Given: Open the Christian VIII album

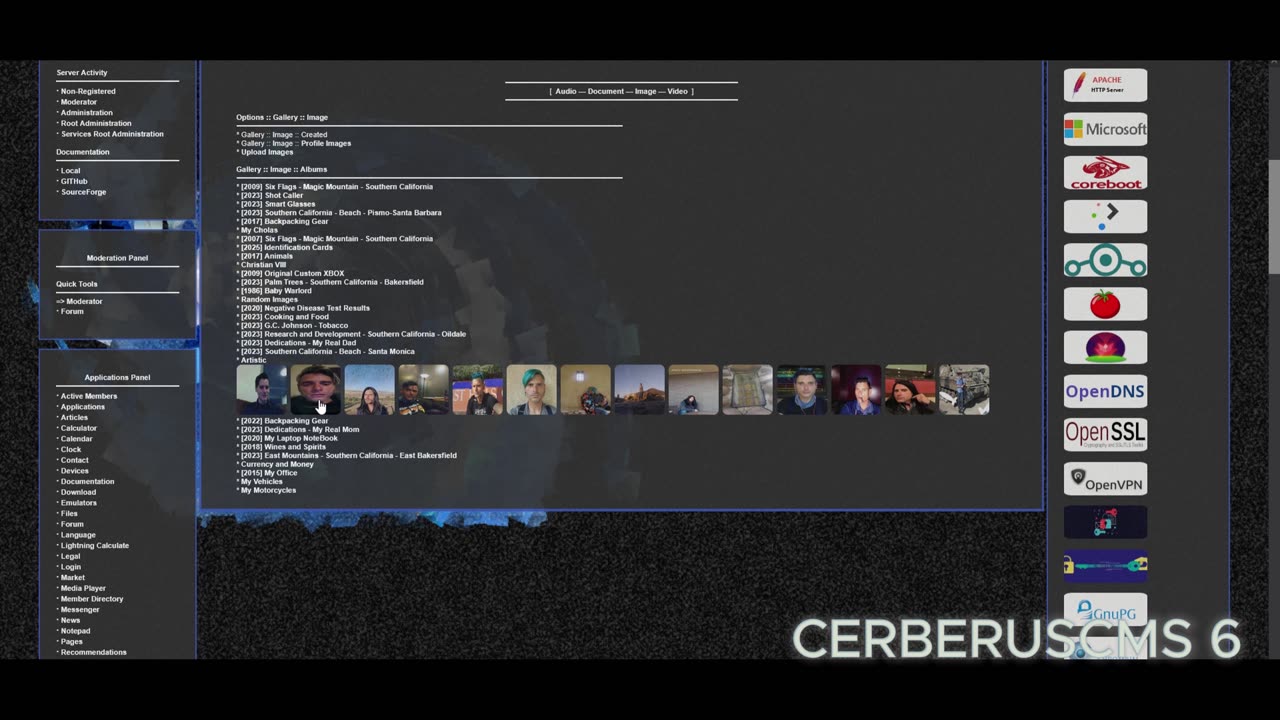Looking at the screenshot, I should [263, 265].
